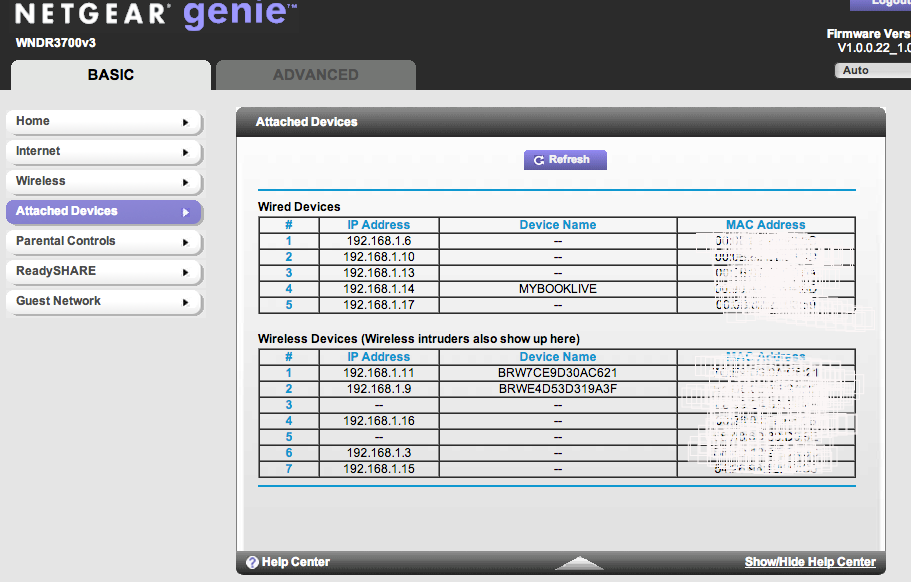Select wireless IP address 192.168.1.11
This screenshot has width=911, height=582.
pyautogui.click(x=379, y=373)
